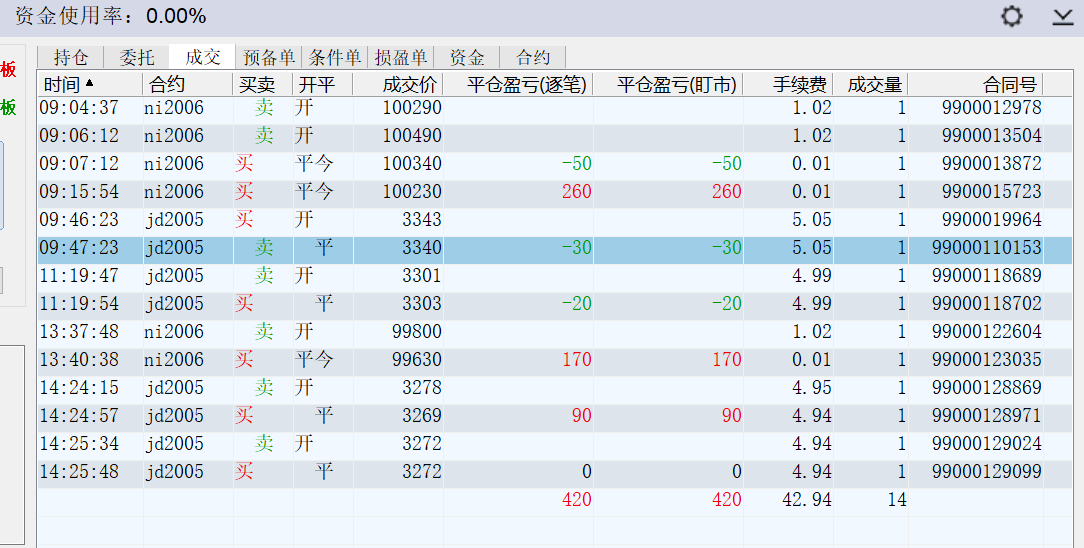Click the total volume value 14
The image size is (1084, 548).
coord(897,500)
